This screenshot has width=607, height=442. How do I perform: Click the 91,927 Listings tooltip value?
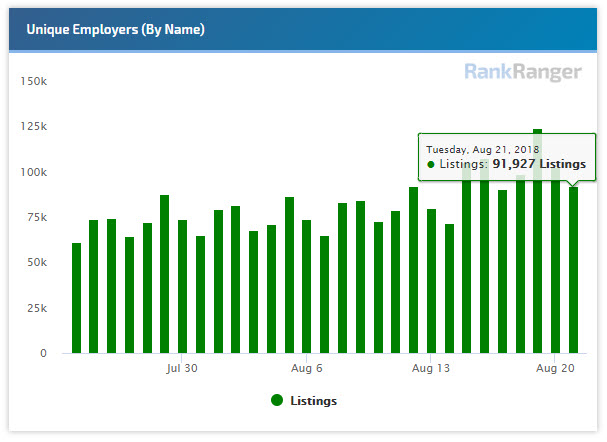click(x=539, y=164)
